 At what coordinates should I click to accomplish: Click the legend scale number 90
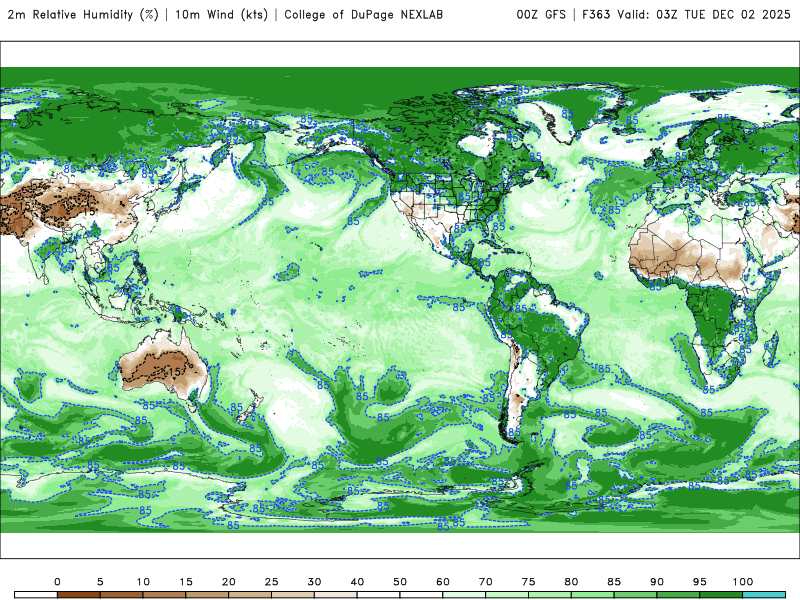tap(657, 582)
